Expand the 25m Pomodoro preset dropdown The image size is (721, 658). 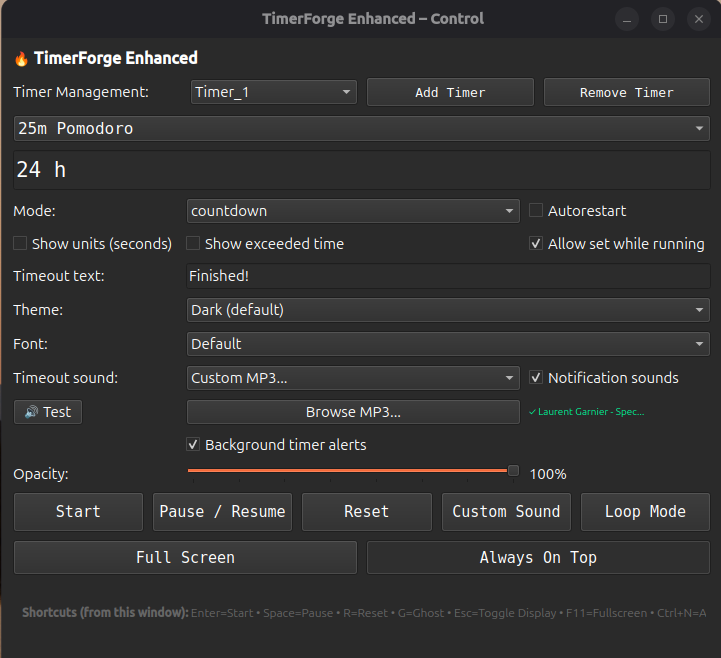360,129
